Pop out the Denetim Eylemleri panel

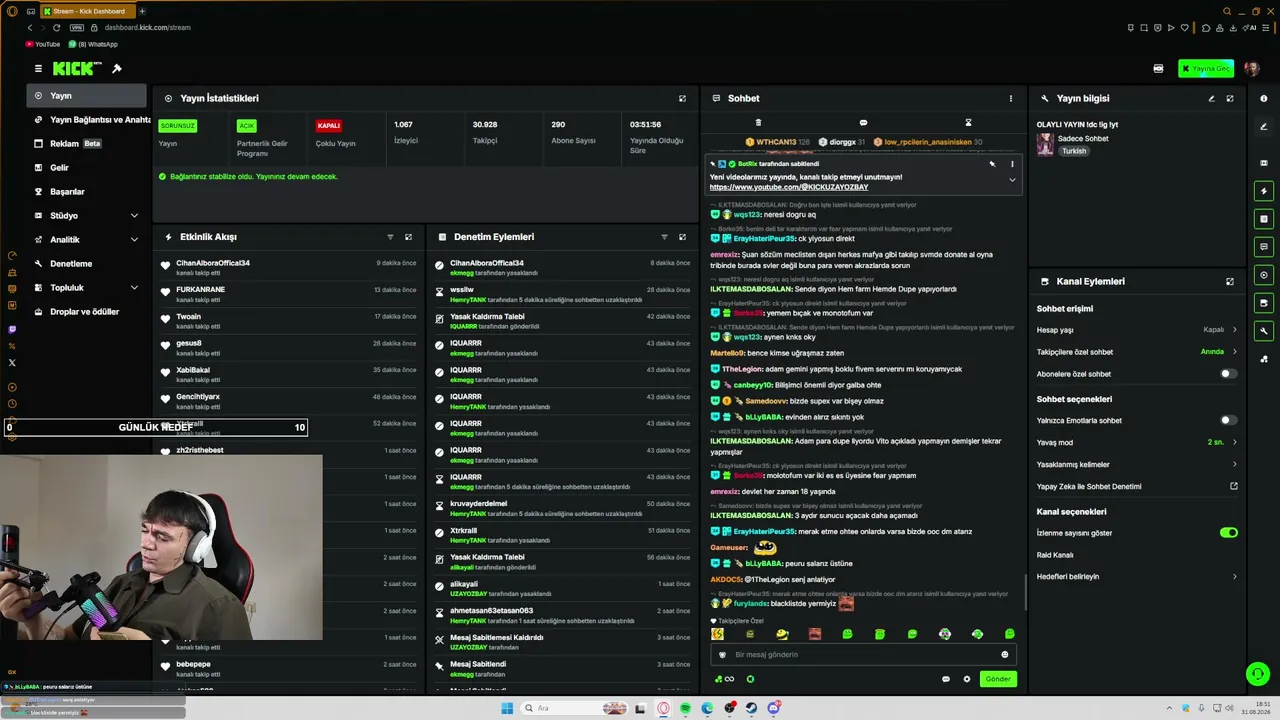pyautogui.click(x=683, y=237)
